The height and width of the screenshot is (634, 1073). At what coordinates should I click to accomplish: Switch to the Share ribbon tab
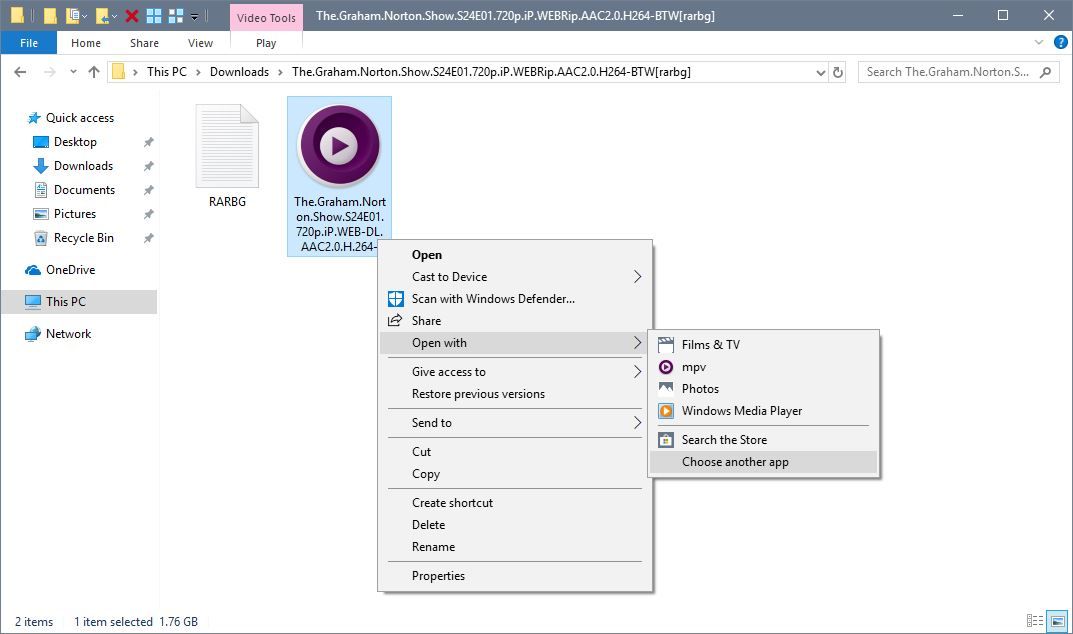(144, 43)
